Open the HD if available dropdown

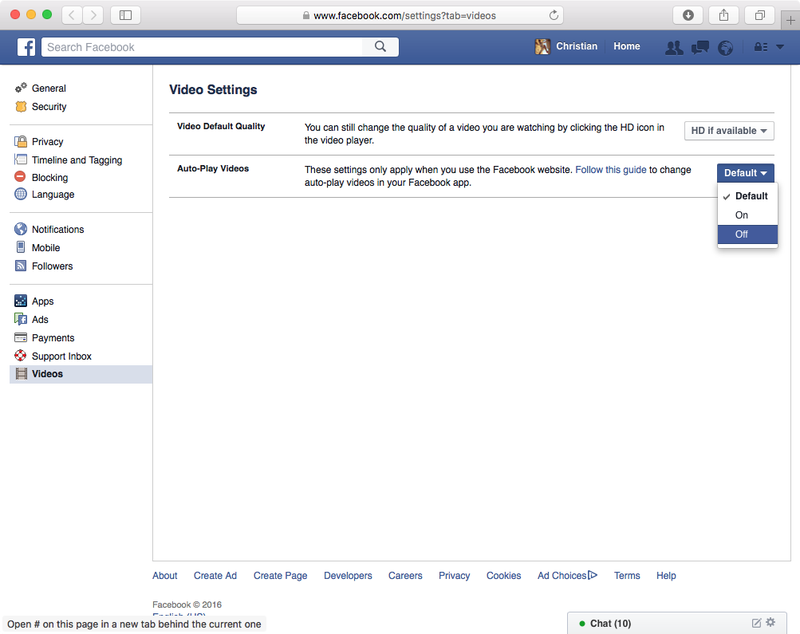coord(729,131)
